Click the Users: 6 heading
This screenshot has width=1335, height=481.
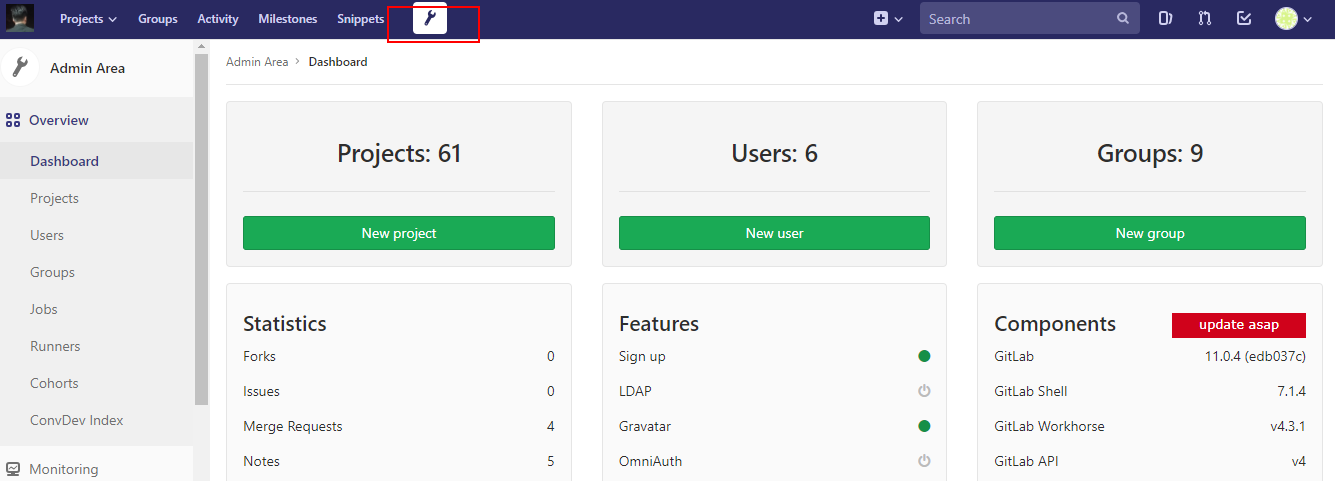pos(774,153)
